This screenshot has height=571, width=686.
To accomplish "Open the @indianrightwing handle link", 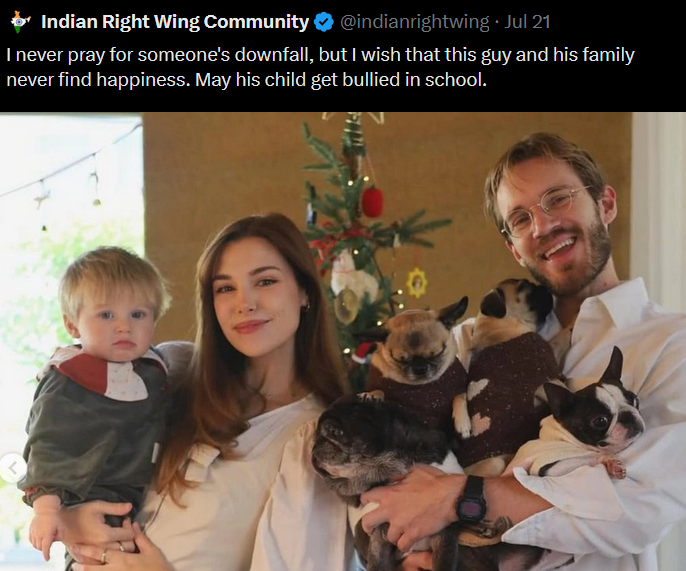I will (414, 22).
